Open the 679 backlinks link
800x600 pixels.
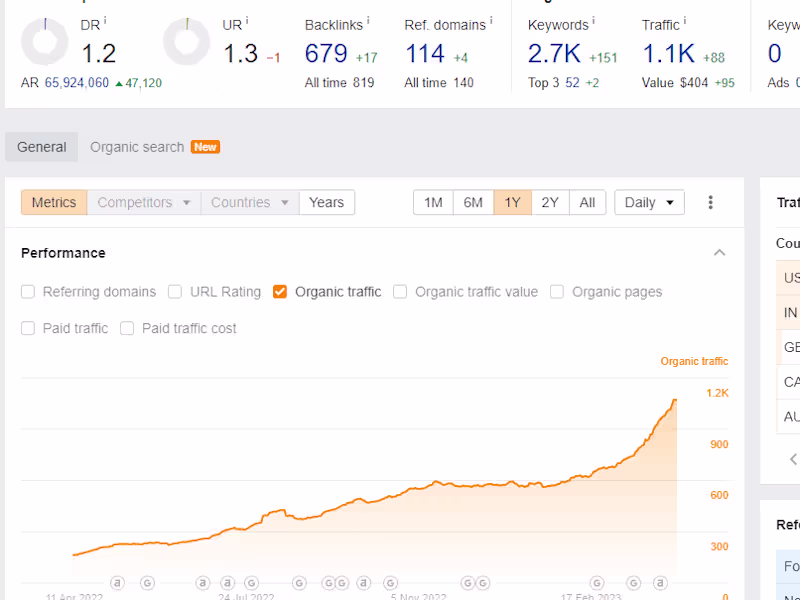(x=326, y=53)
